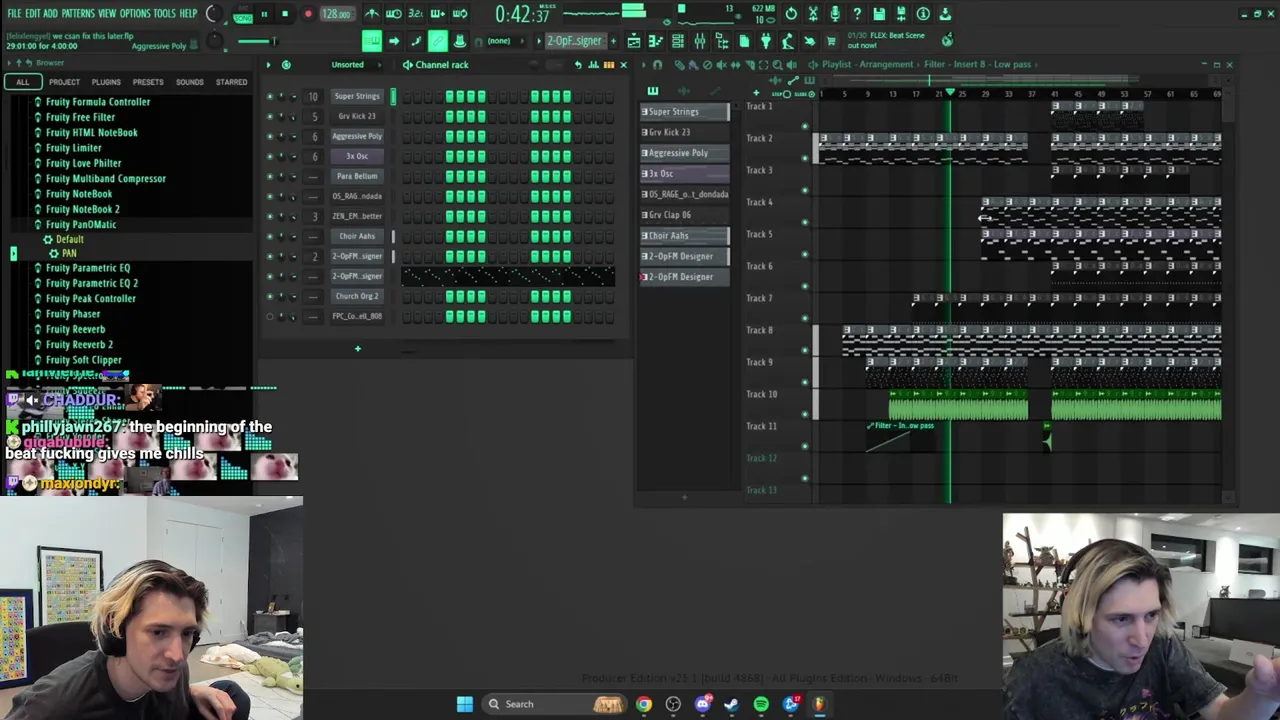Select the Default preset under Fruity PanOMatic
The image size is (1280, 720).
click(69, 240)
